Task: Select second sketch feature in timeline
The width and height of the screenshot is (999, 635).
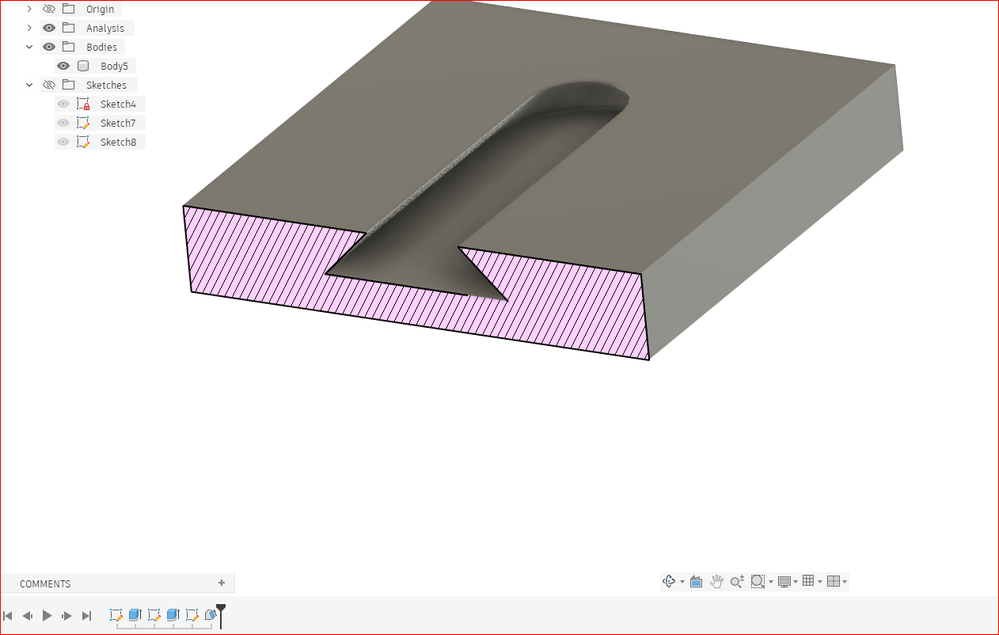Action: click(154, 615)
